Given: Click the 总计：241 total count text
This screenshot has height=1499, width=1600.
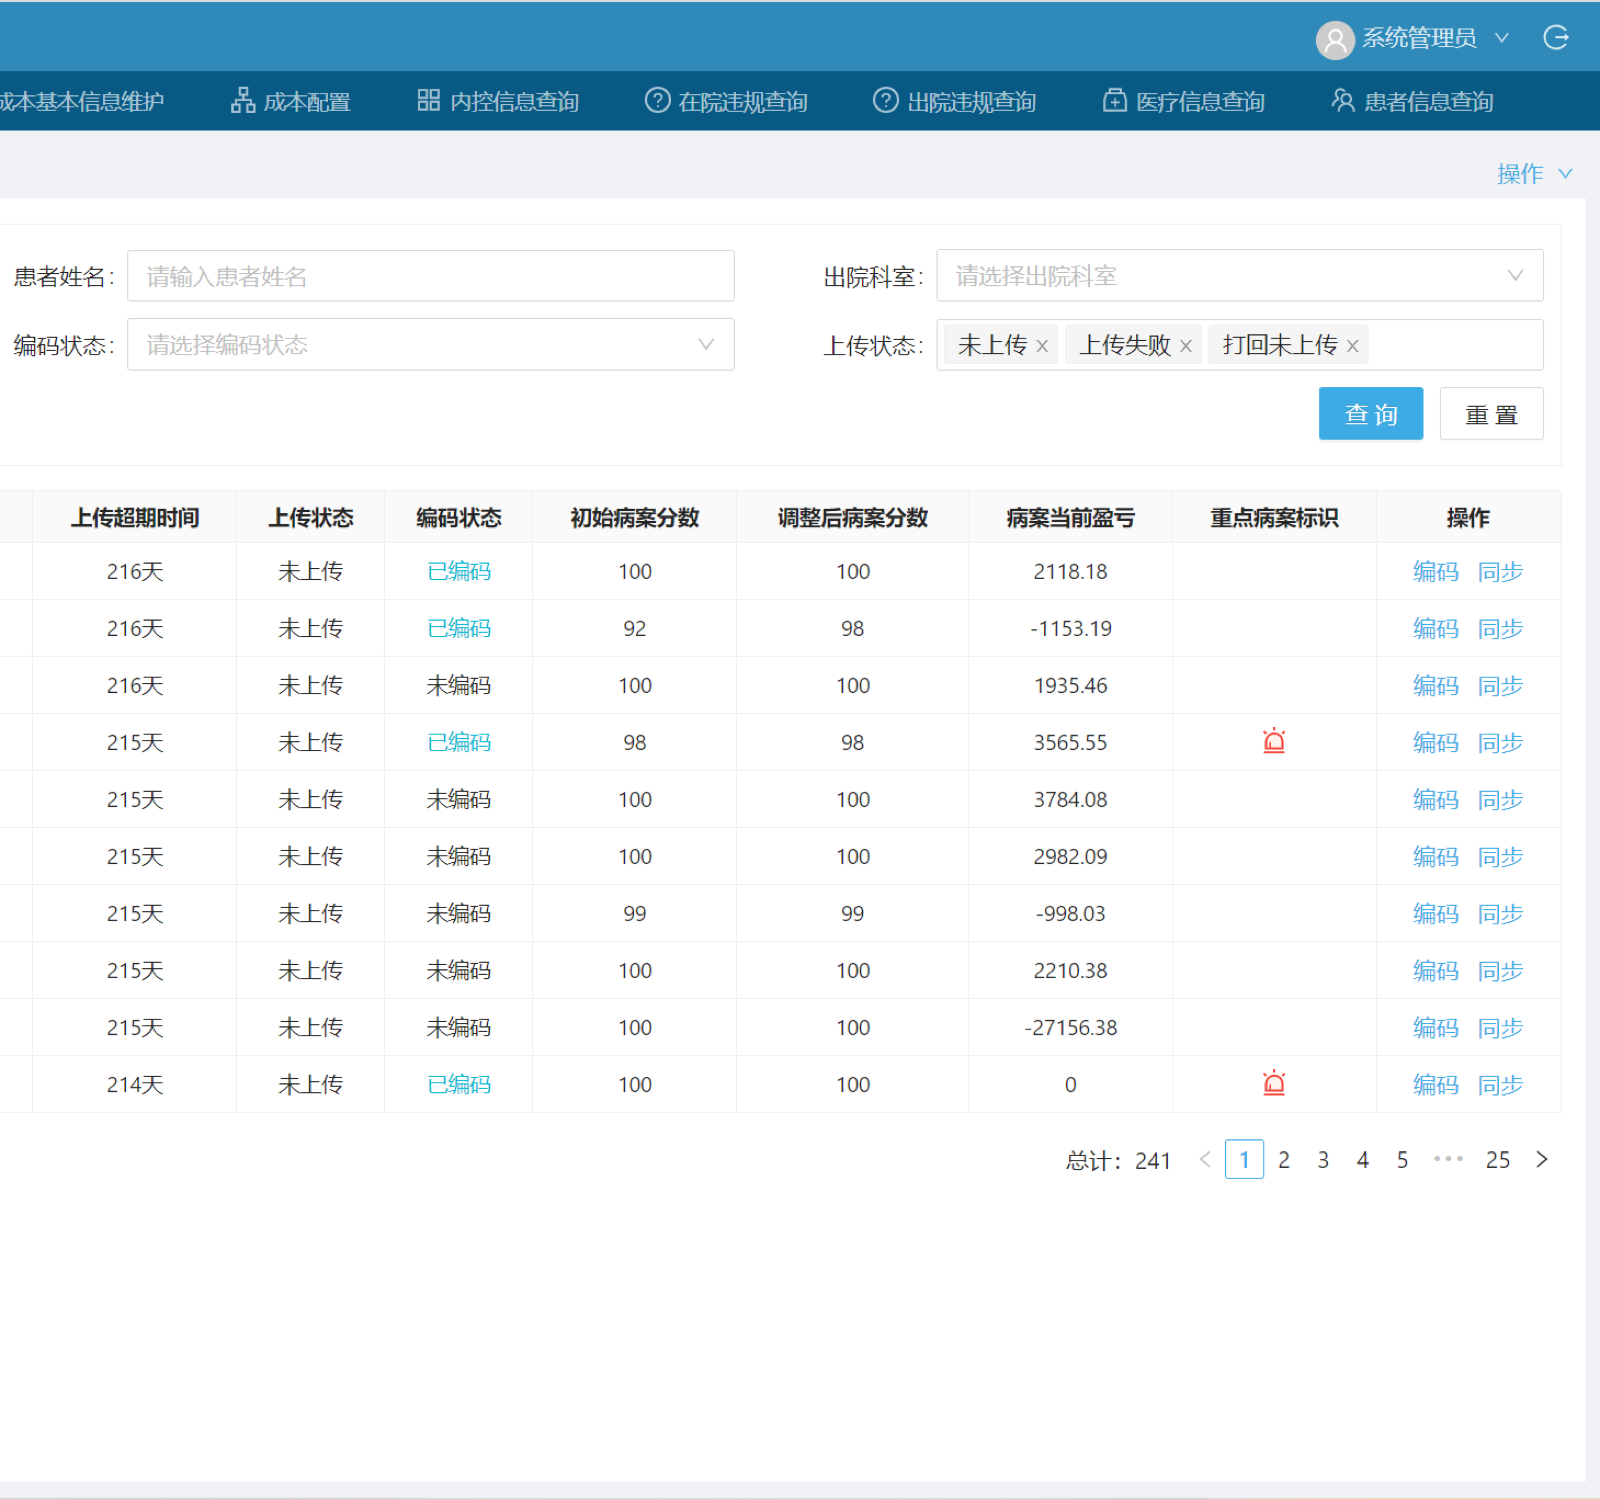Looking at the screenshot, I should [1118, 1160].
